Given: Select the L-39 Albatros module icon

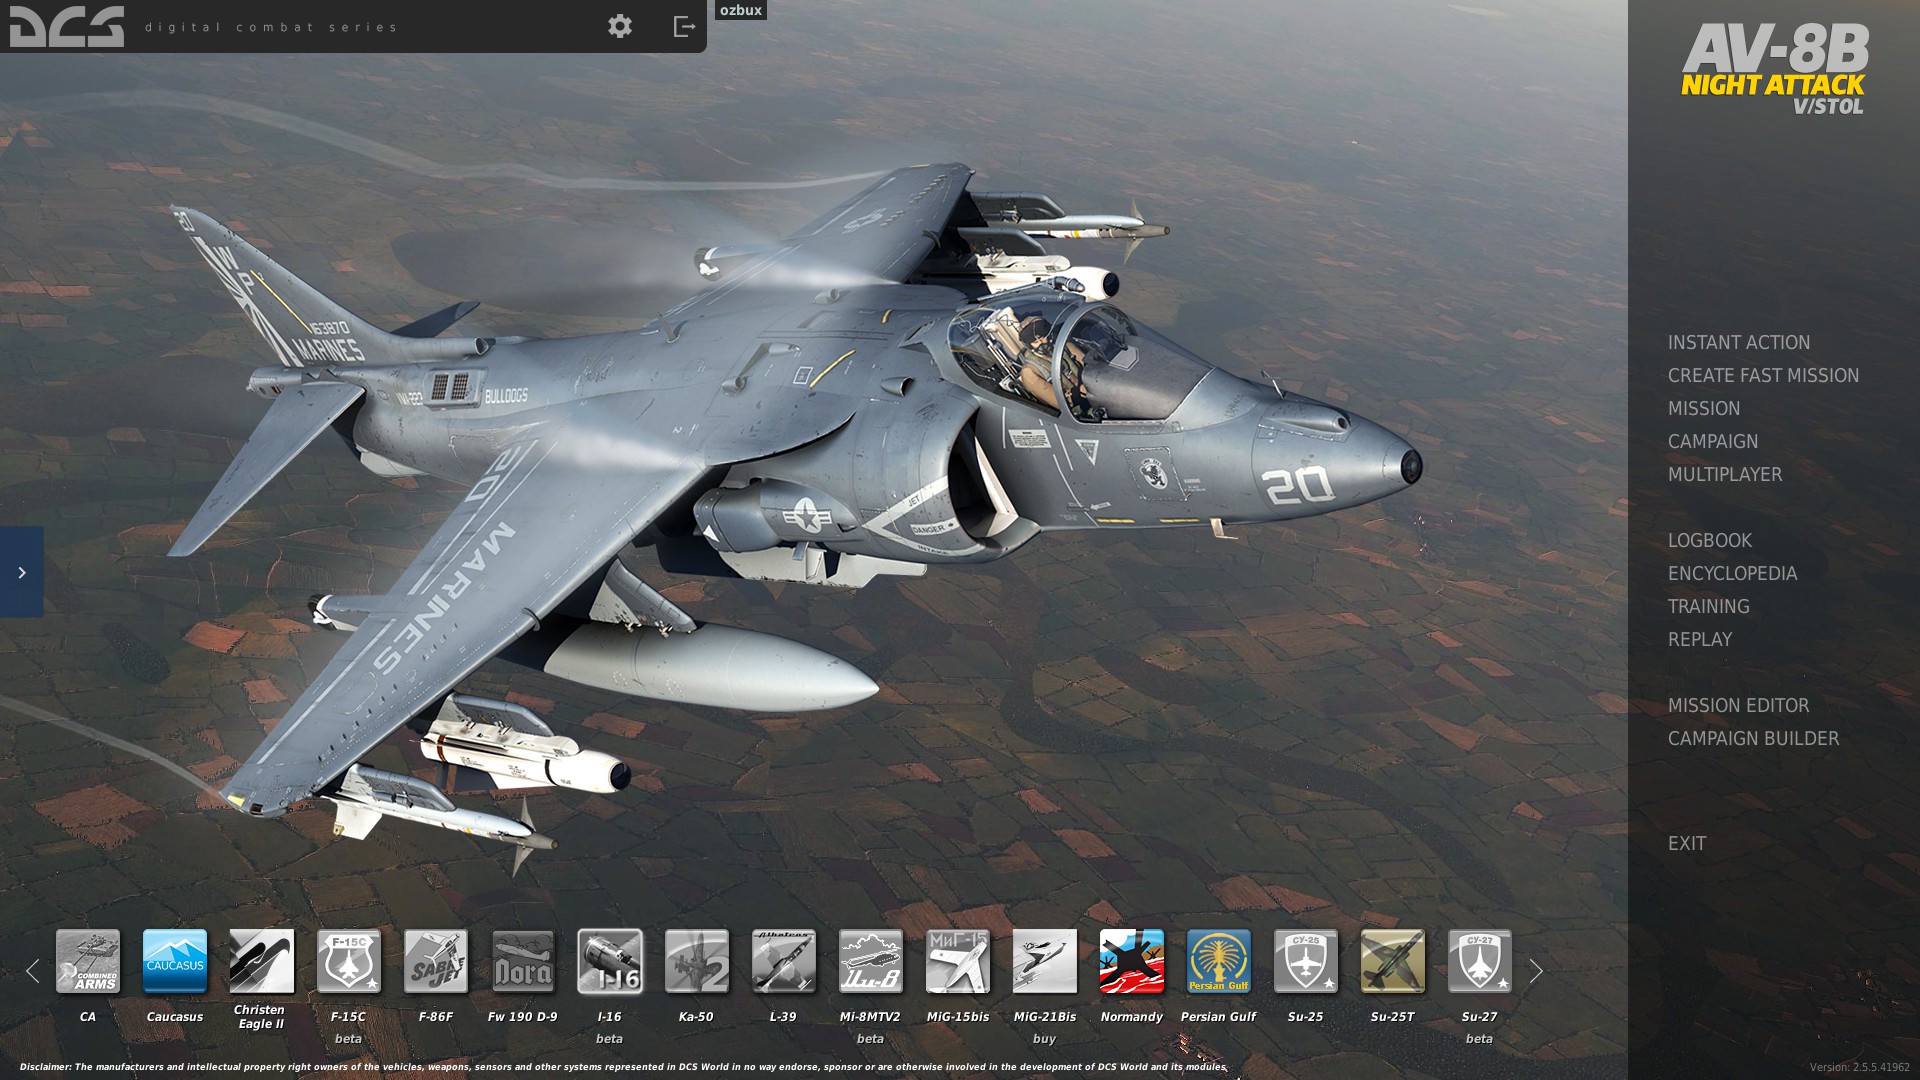Looking at the screenshot, I should coord(784,961).
